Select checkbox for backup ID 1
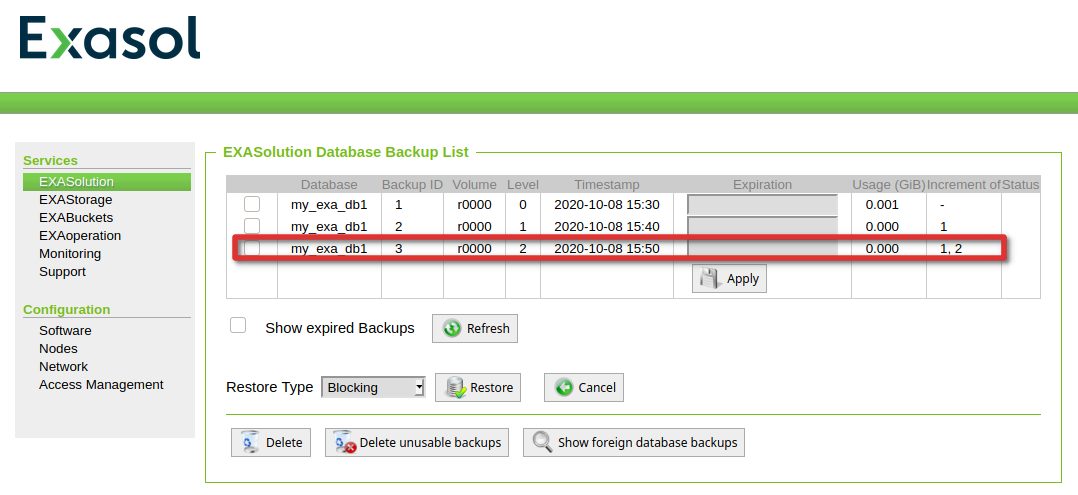 (x=252, y=204)
